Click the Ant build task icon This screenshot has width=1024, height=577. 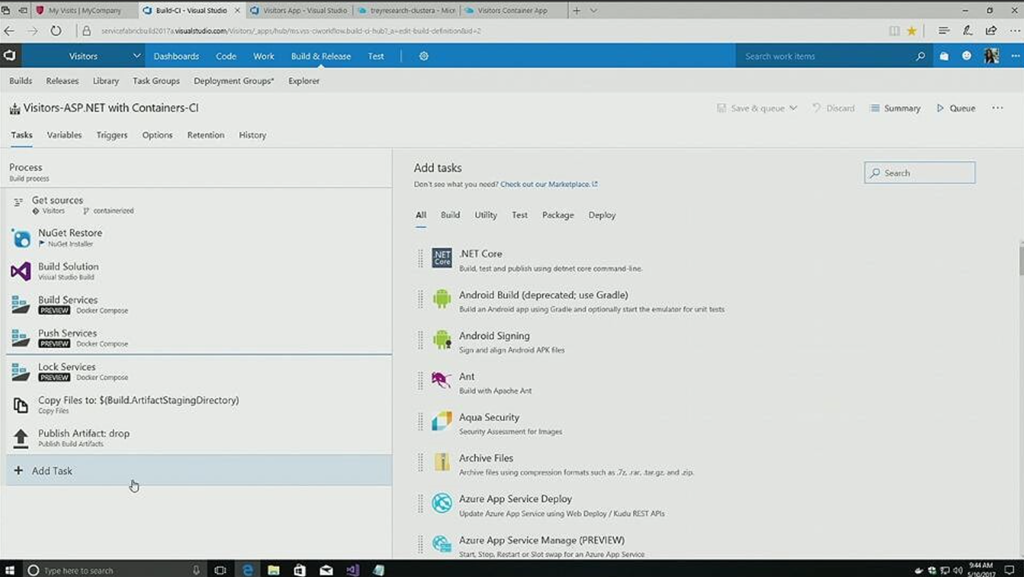pyautogui.click(x=442, y=381)
